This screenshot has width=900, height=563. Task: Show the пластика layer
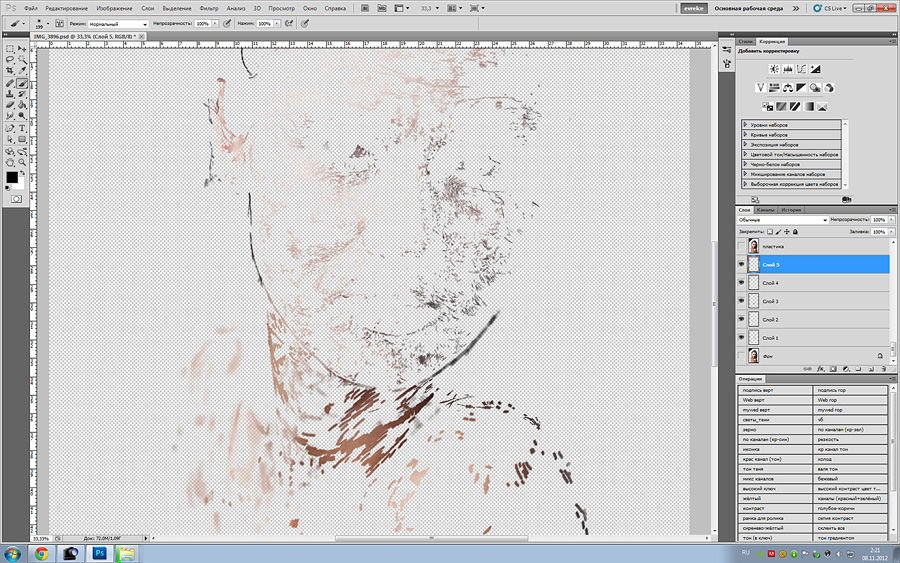pos(741,246)
